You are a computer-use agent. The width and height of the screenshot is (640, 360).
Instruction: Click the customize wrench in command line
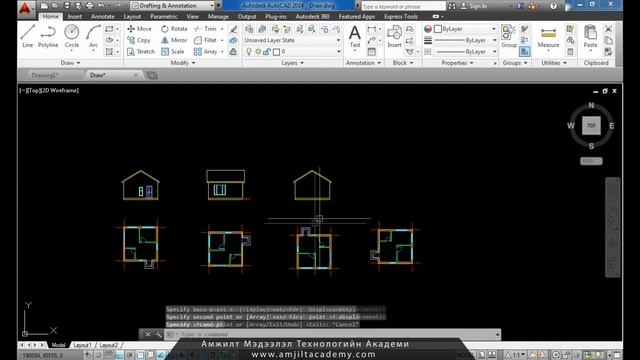(158, 334)
